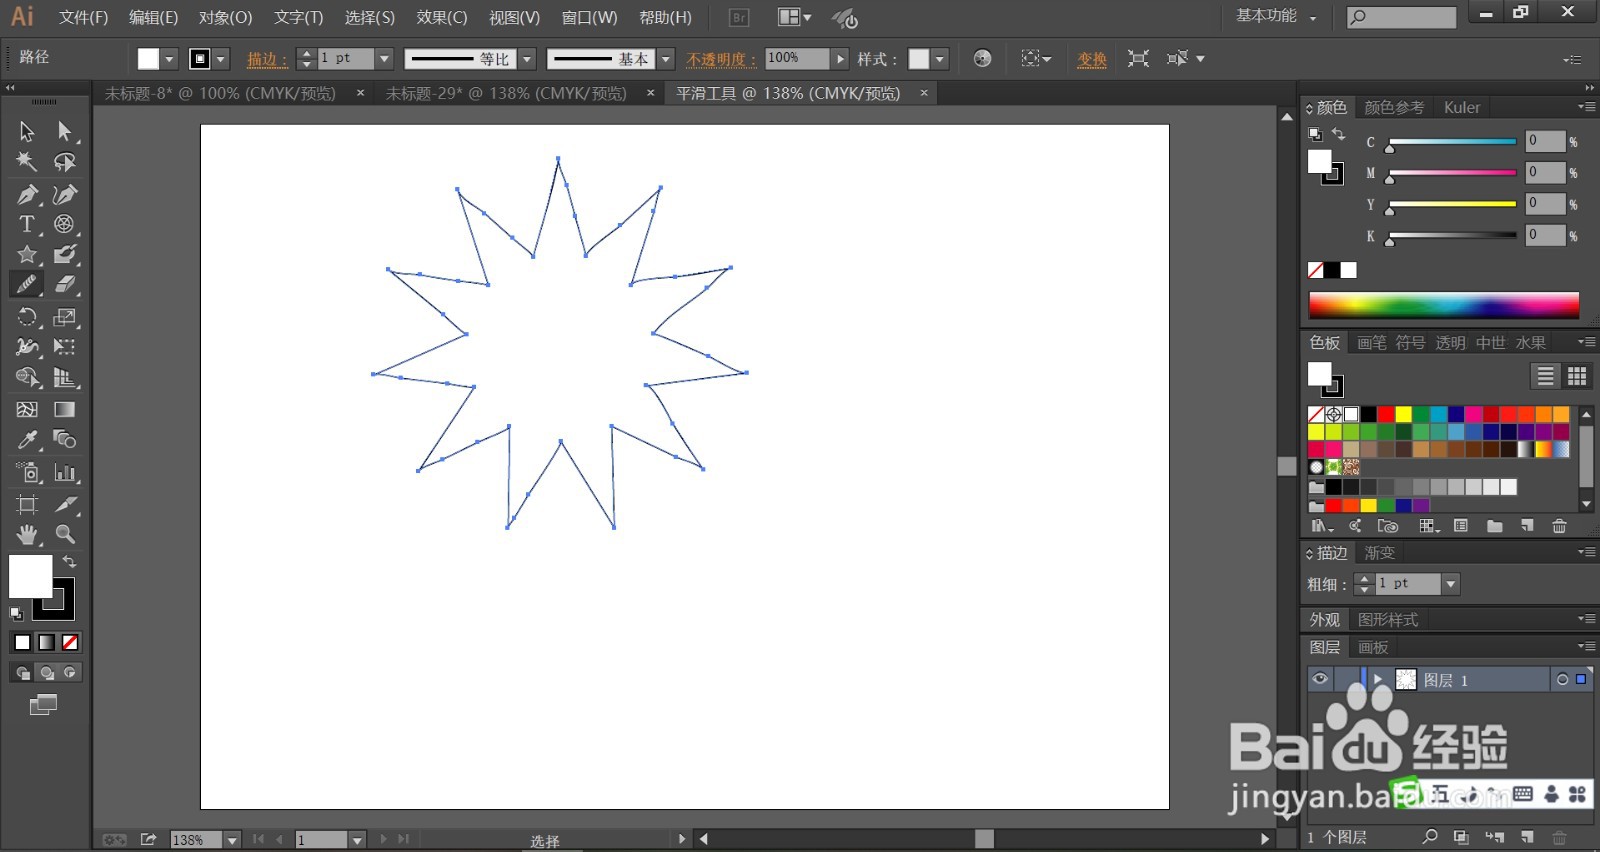Set paint mode to Gradient
This screenshot has width=1600, height=852.
pos(46,642)
